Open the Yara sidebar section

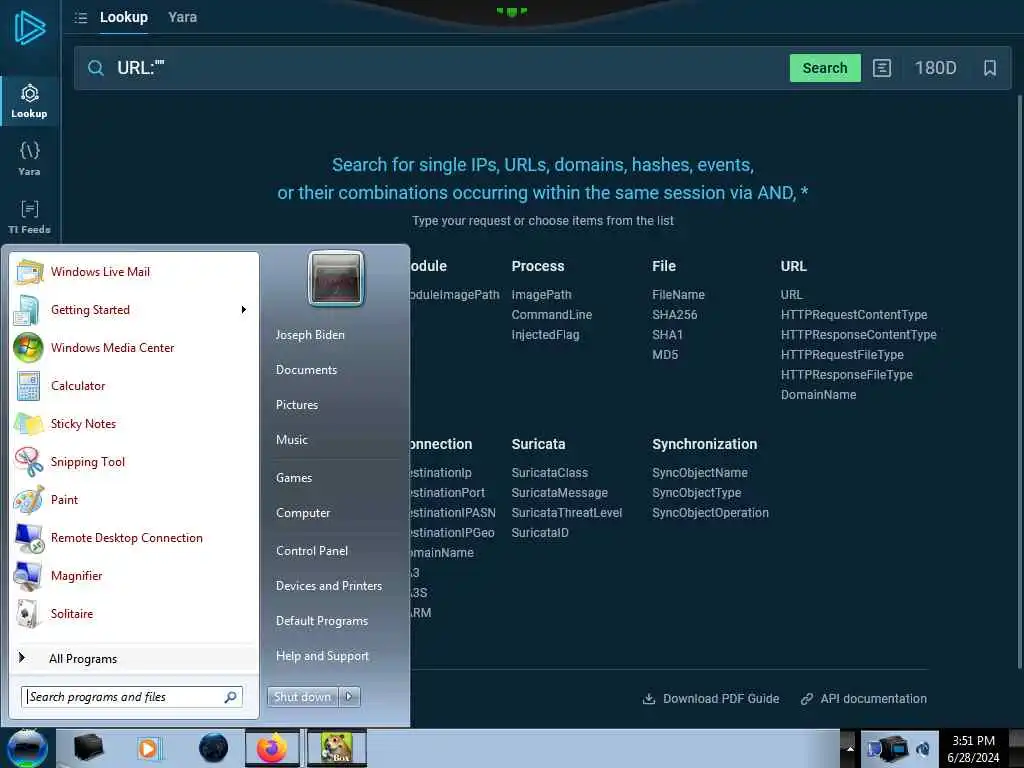click(x=29, y=159)
